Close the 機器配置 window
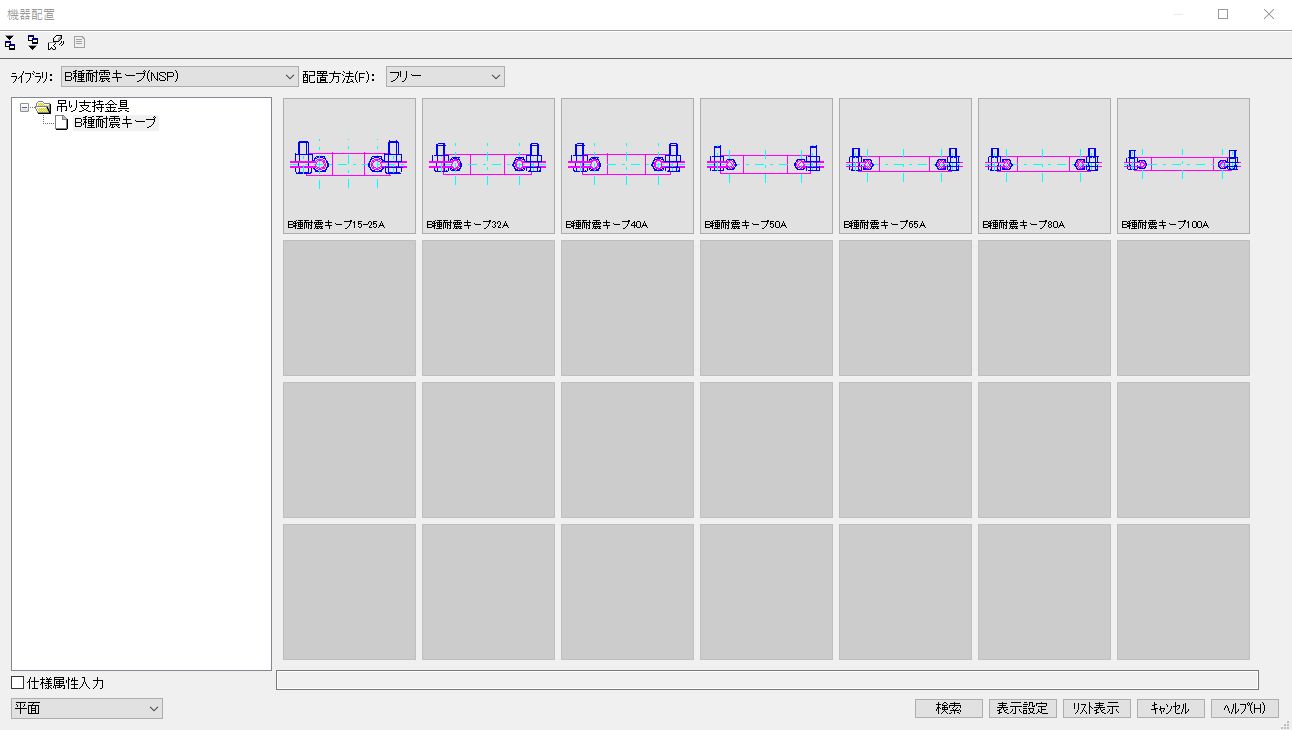1292x730 pixels. pos(1269,14)
